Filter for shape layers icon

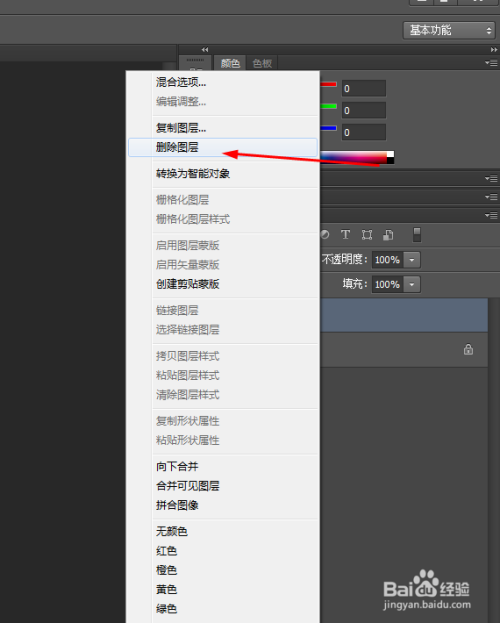367,235
